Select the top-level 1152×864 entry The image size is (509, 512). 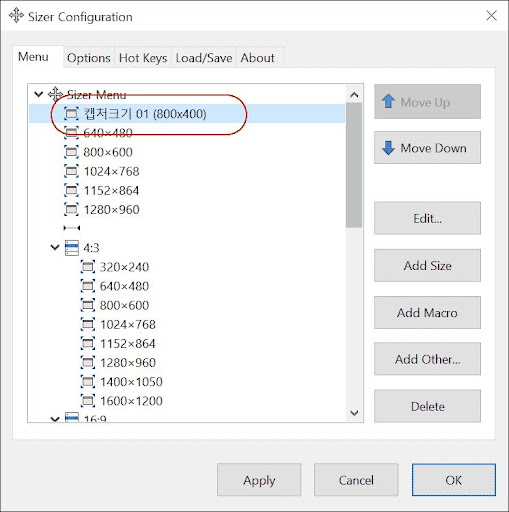[111, 190]
